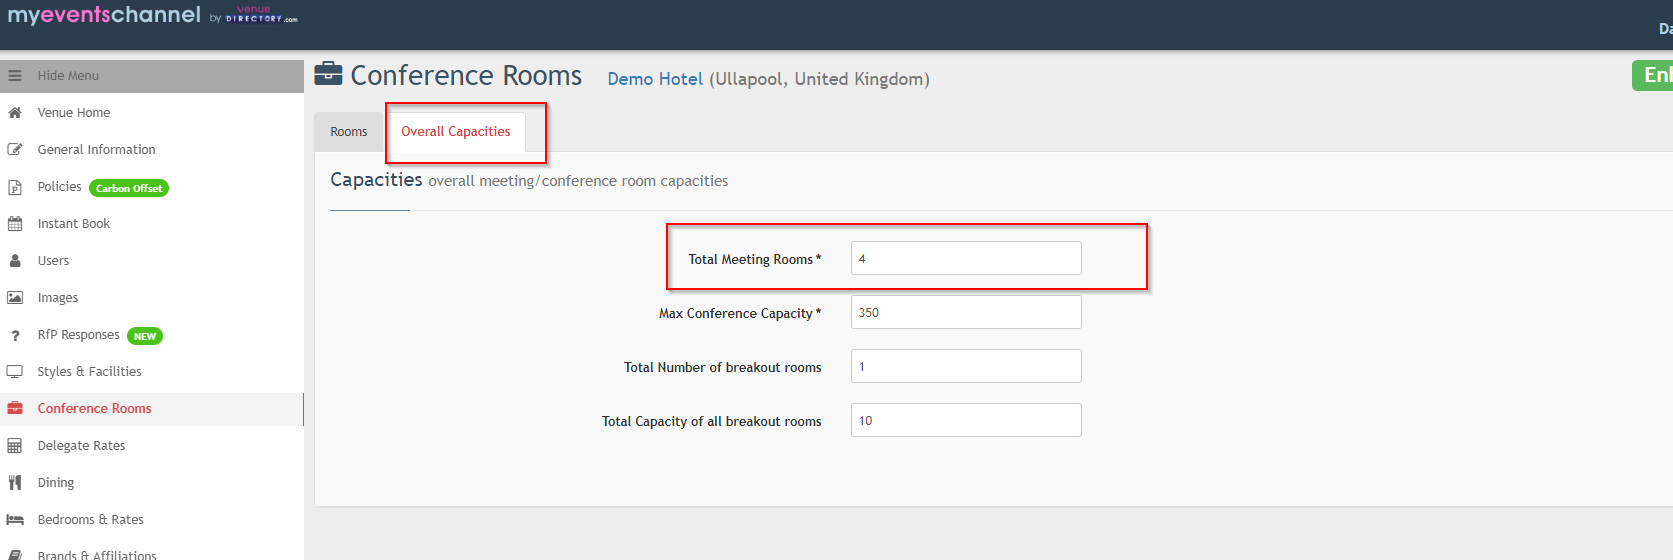Open the Demo Hotel link
Viewport: 1673px width, 560px height.
click(655, 79)
